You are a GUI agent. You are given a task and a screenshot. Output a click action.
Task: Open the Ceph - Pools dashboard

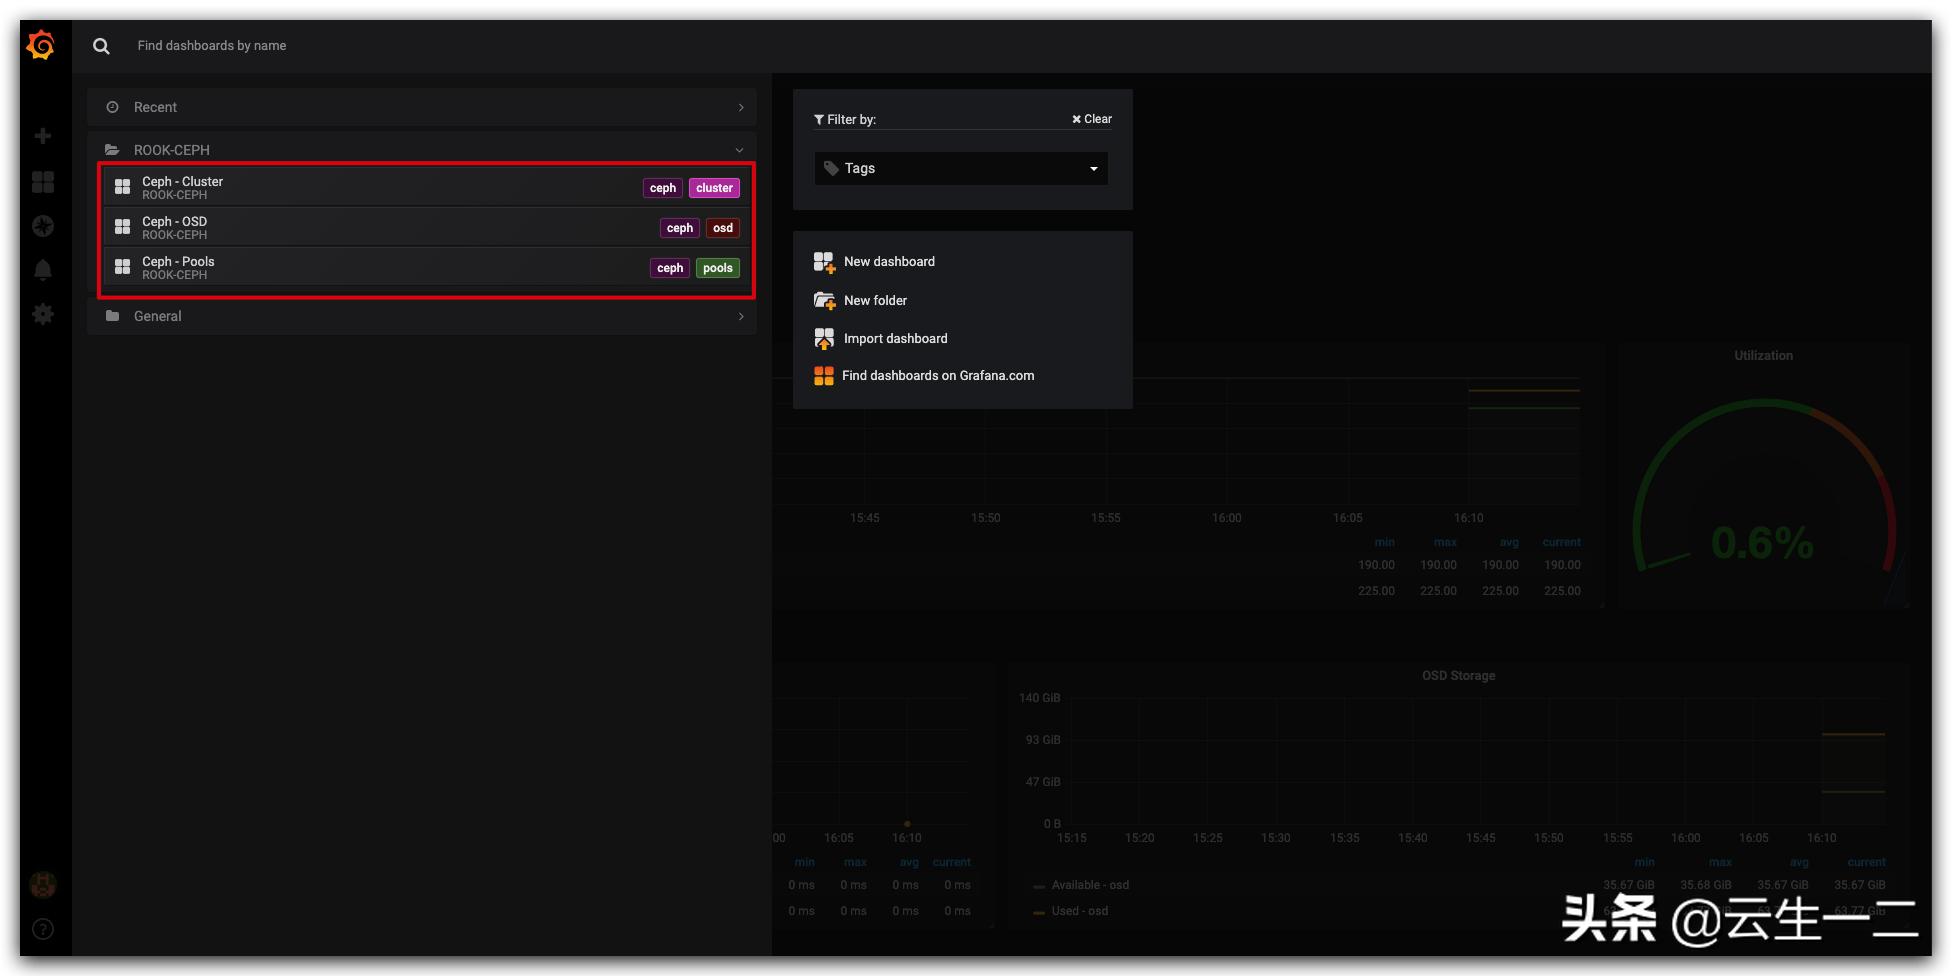pyautogui.click(x=427, y=267)
